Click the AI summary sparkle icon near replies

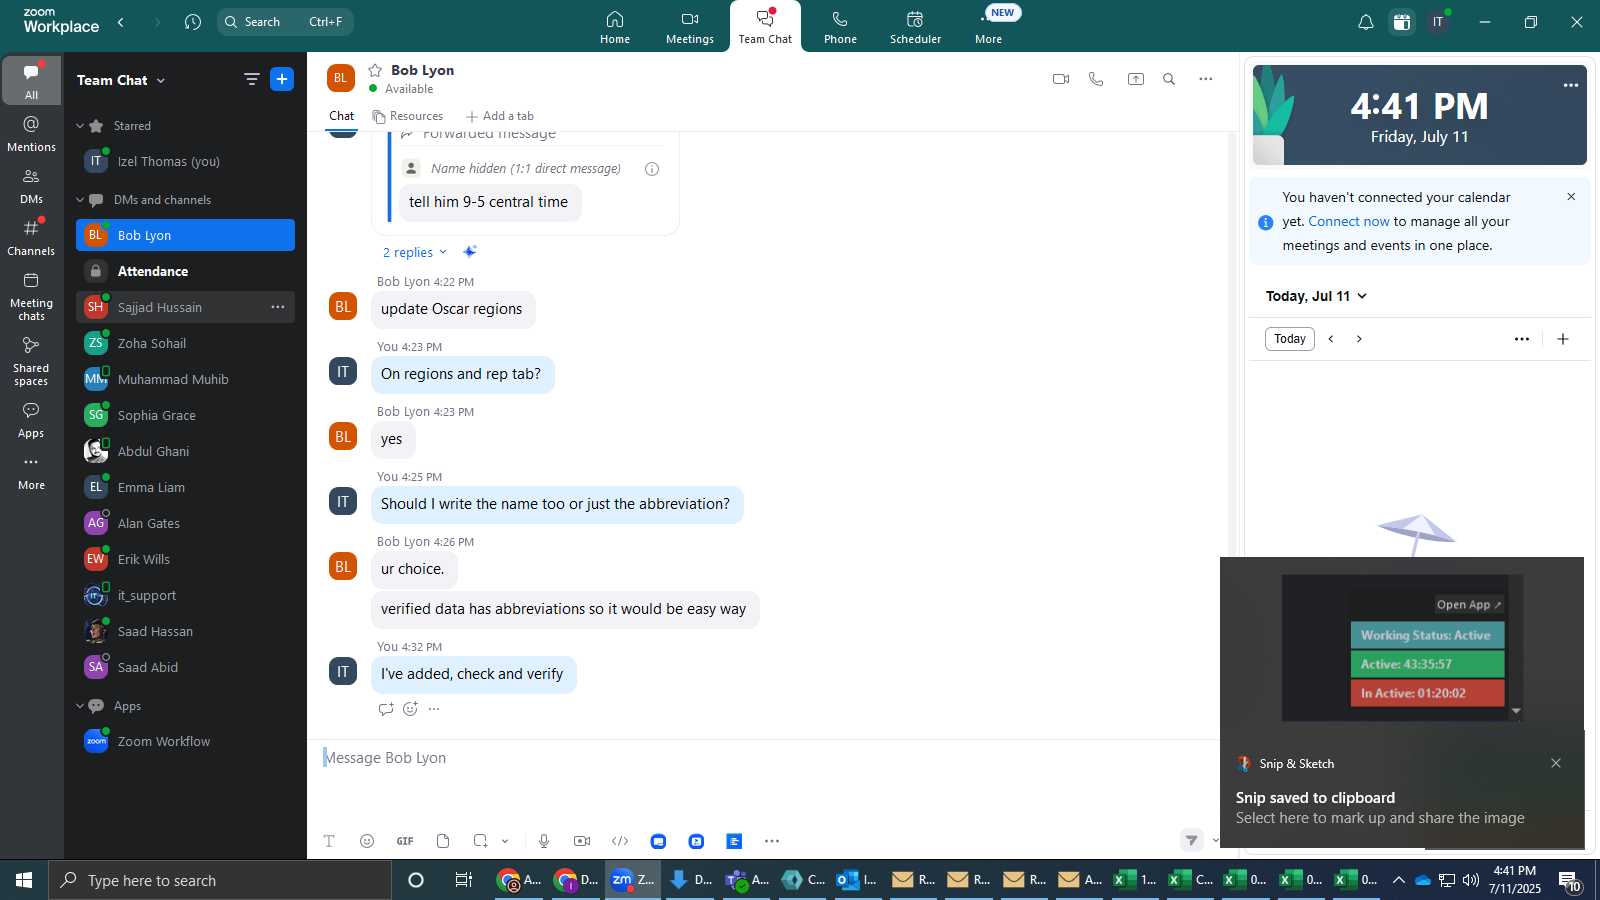coord(470,251)
